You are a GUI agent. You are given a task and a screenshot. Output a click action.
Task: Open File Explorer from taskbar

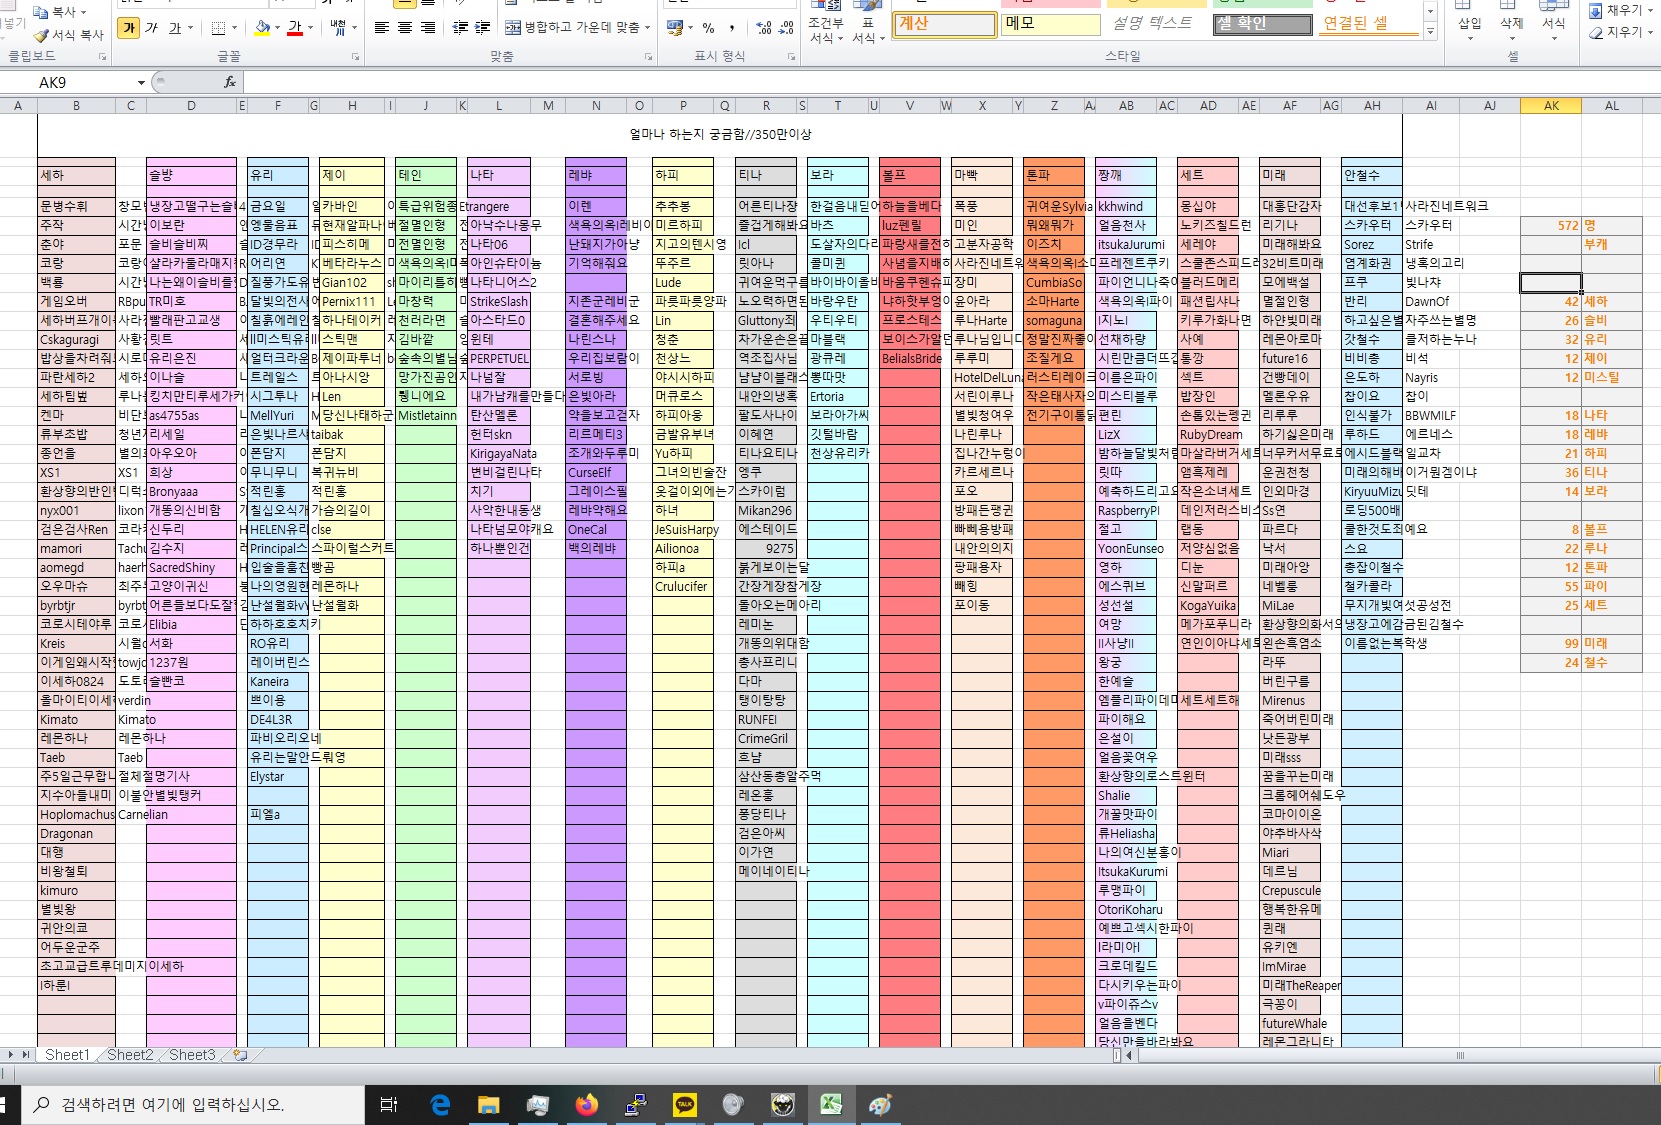pyautogui.click(x=488, y=1105)
